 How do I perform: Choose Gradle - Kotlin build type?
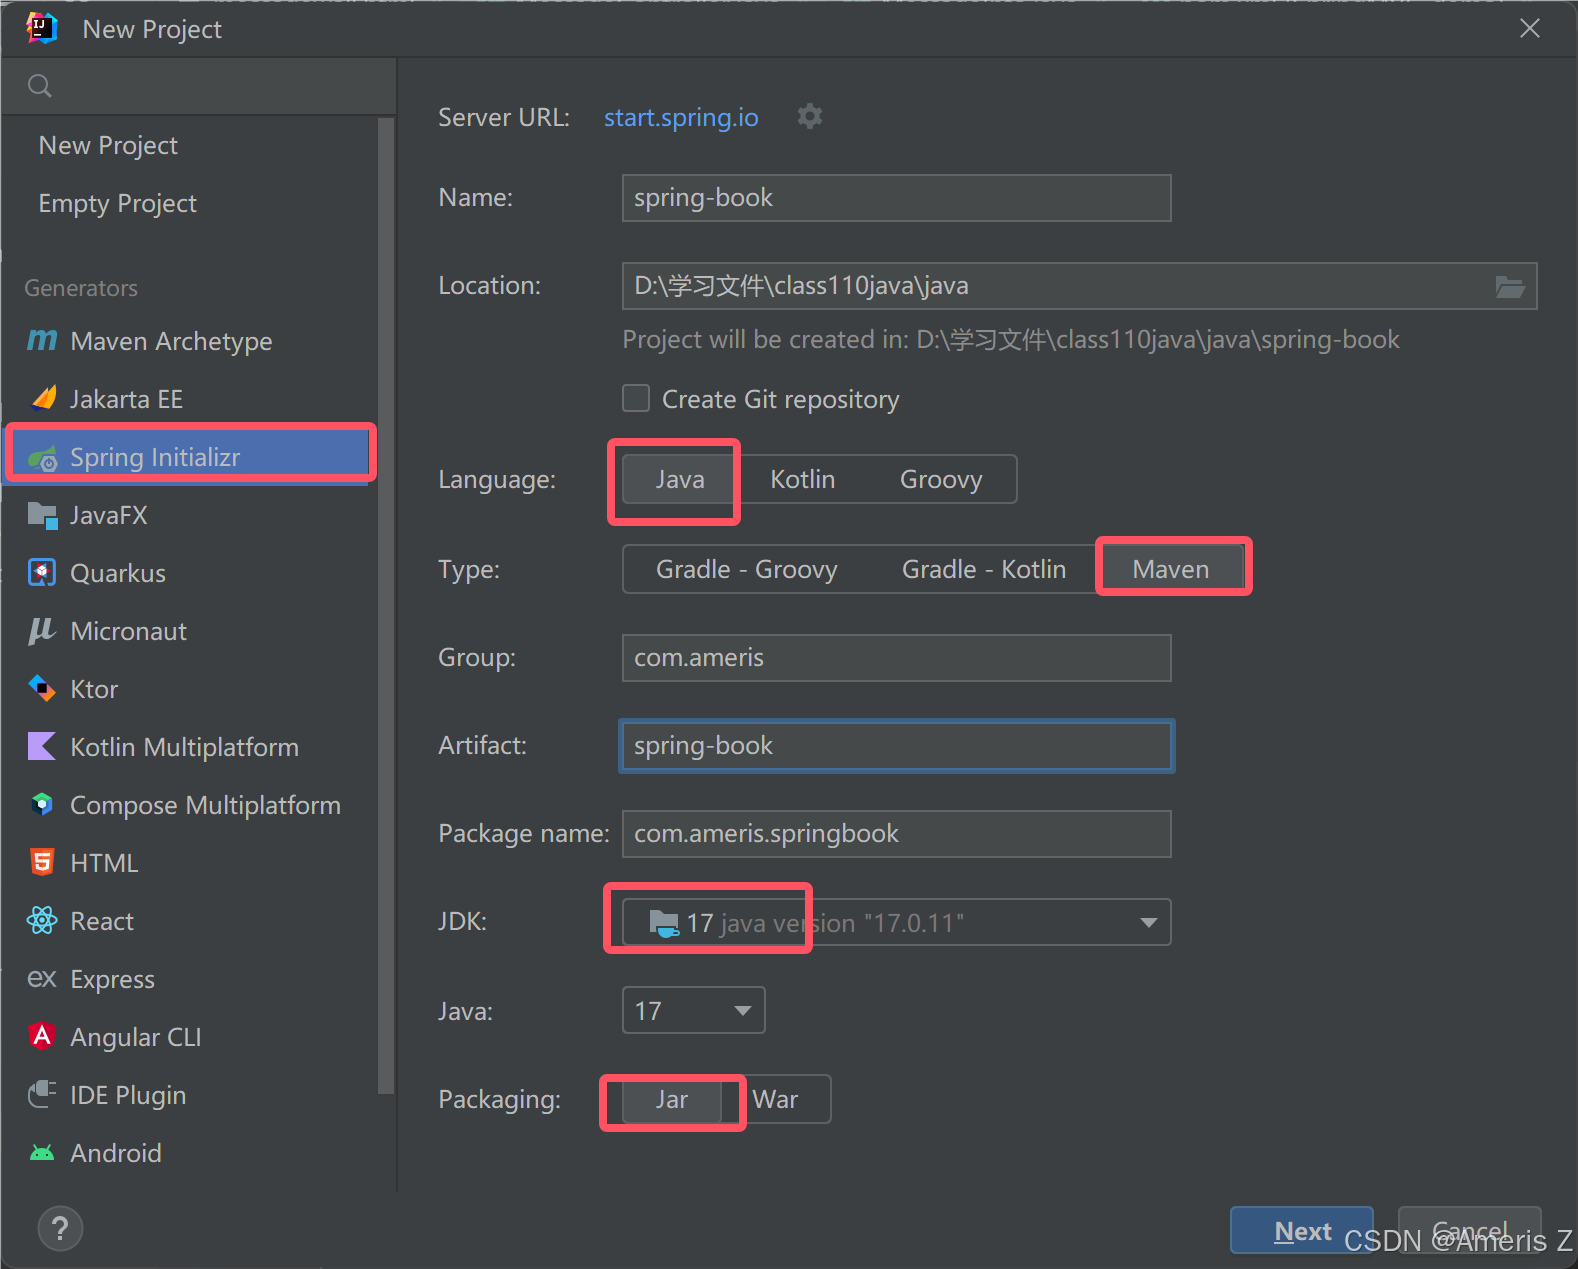[x=983, y=570]
